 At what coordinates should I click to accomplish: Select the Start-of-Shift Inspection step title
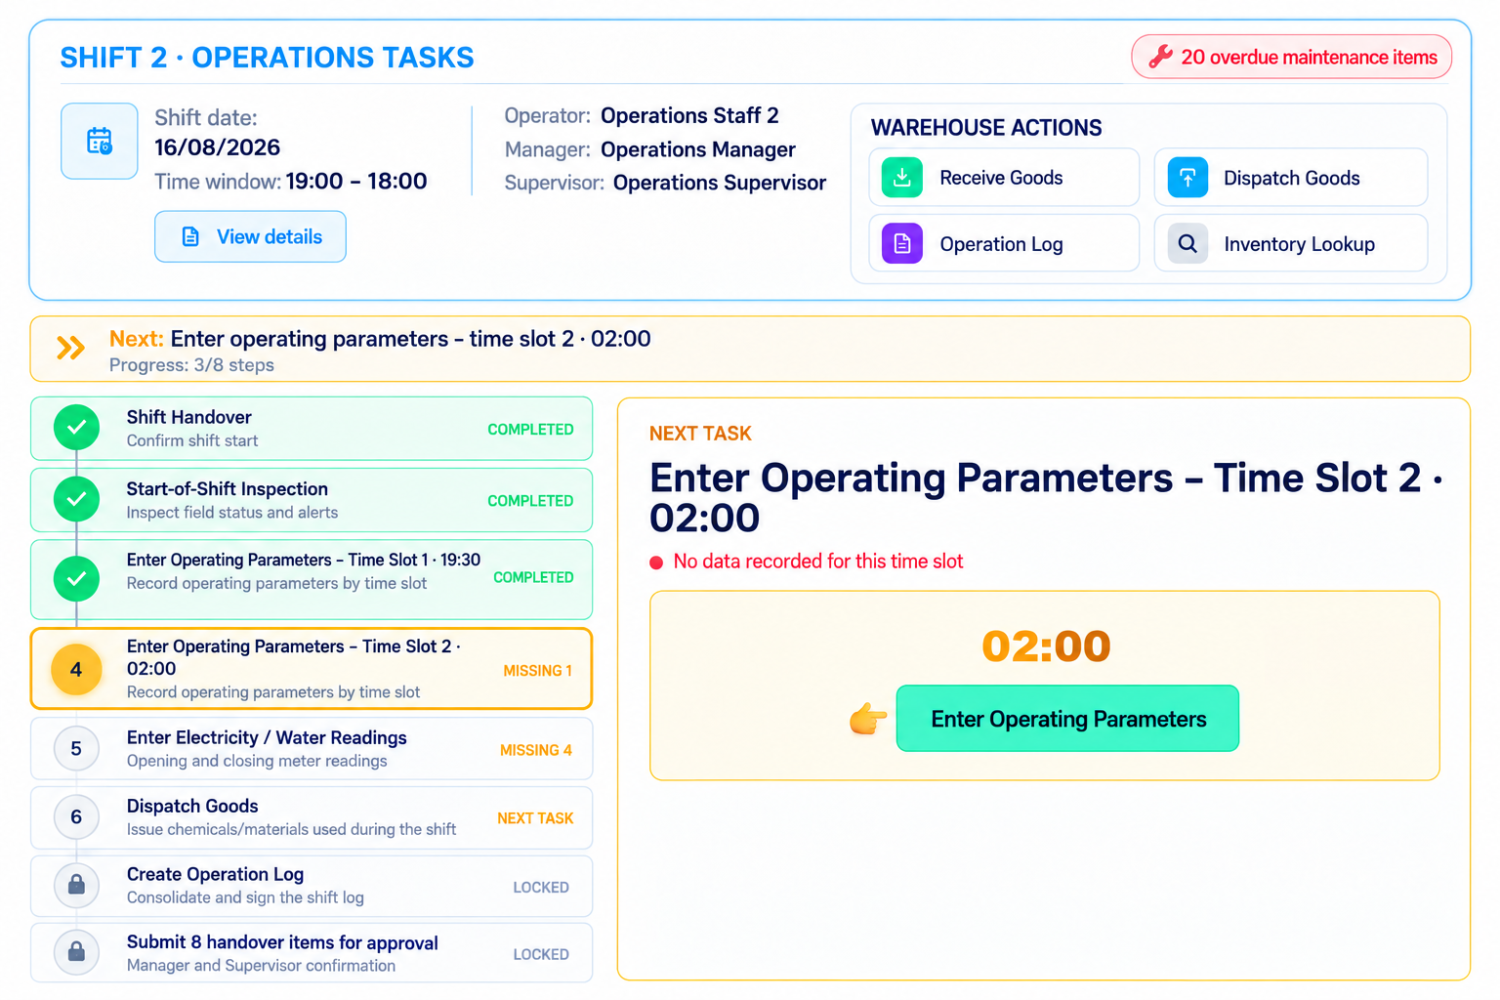pos(227,489)
